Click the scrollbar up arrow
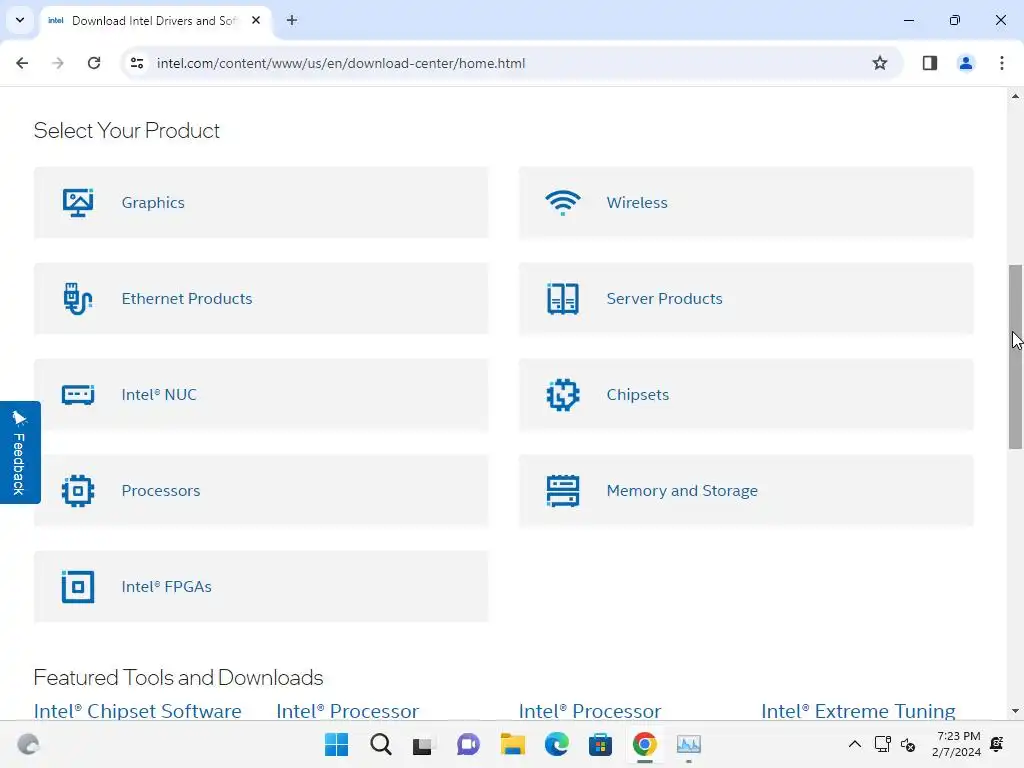The width and height of the screenshot is (1024, 768). tap(1015, 96)
